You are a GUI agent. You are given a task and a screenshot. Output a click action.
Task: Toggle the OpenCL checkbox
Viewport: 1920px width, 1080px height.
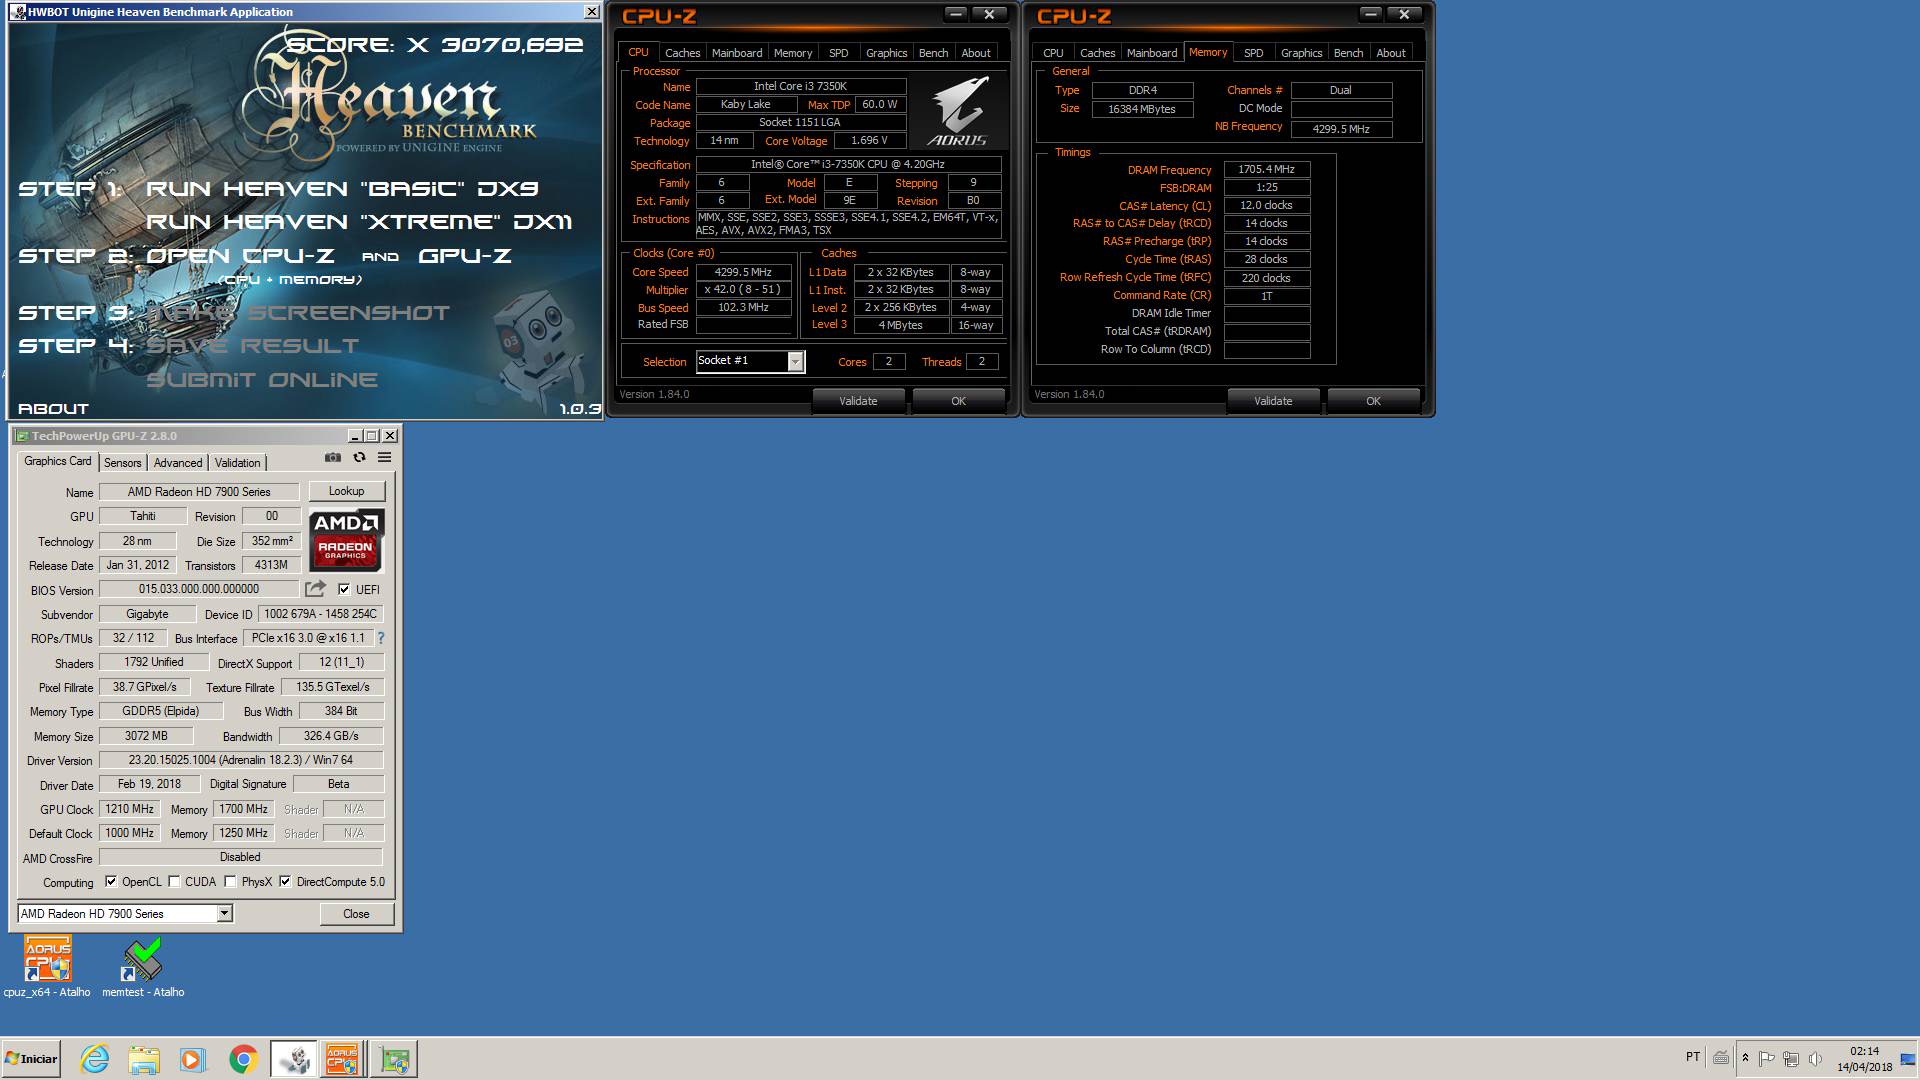111,882
